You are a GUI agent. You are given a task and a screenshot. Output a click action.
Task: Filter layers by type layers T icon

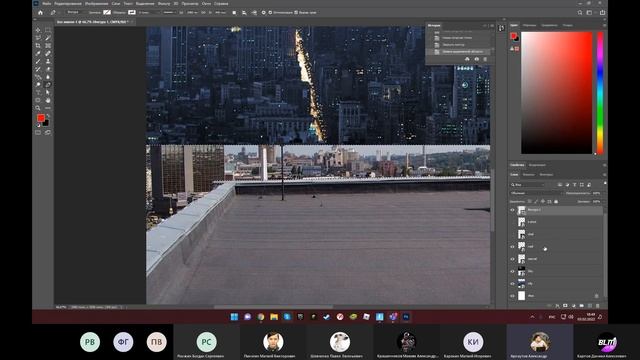574,185
